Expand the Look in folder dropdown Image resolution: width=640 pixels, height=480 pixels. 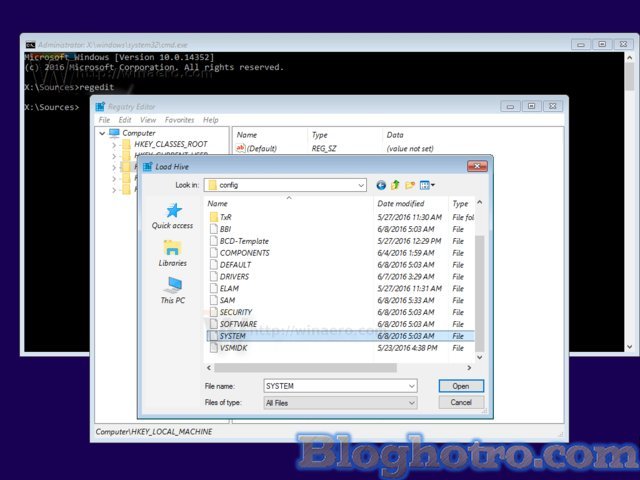pos(360,185)
